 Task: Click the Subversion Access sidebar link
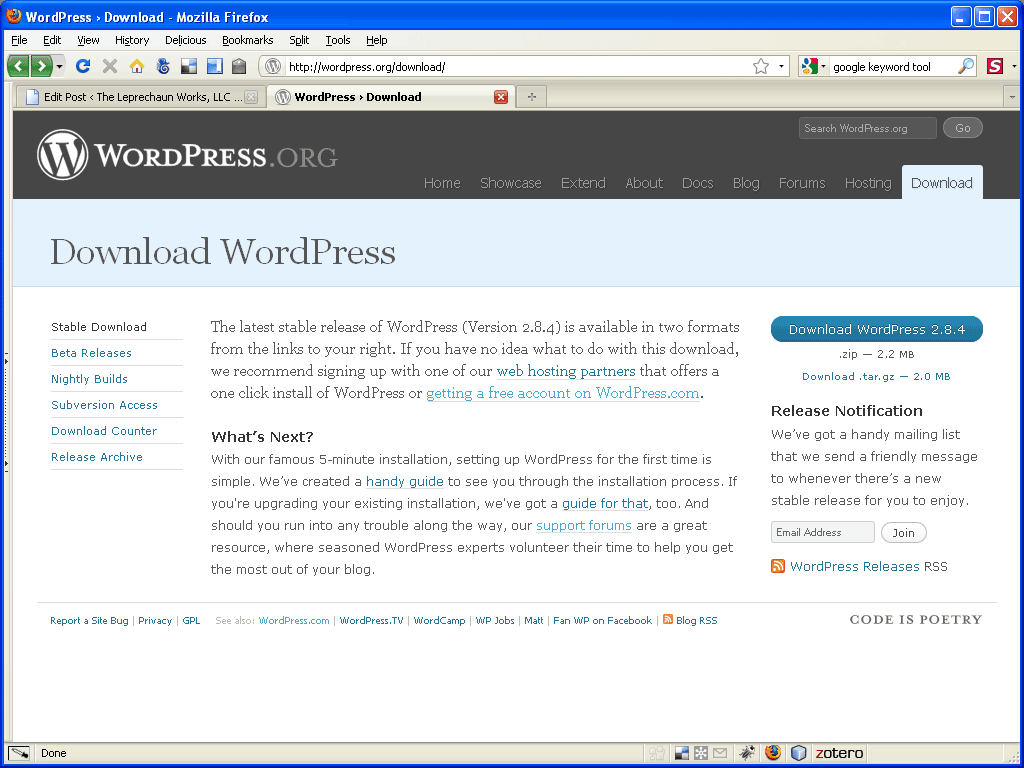tap(104, 405)
